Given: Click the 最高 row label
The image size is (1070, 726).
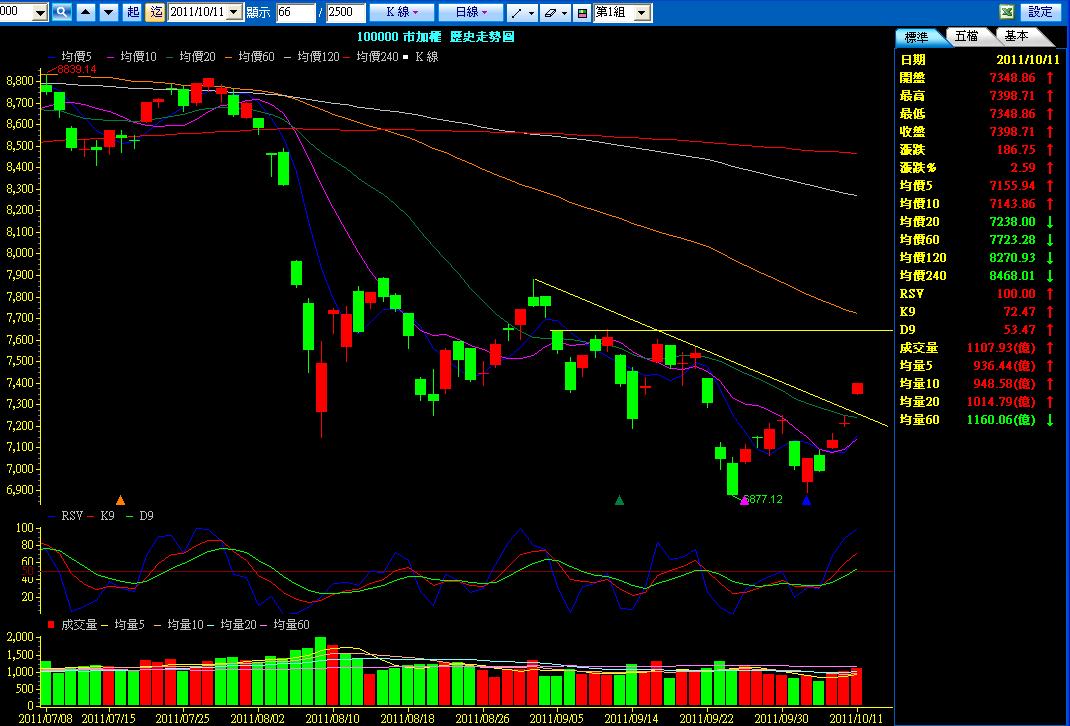Looking at the screenshot, I should click(x=912, y=96).
